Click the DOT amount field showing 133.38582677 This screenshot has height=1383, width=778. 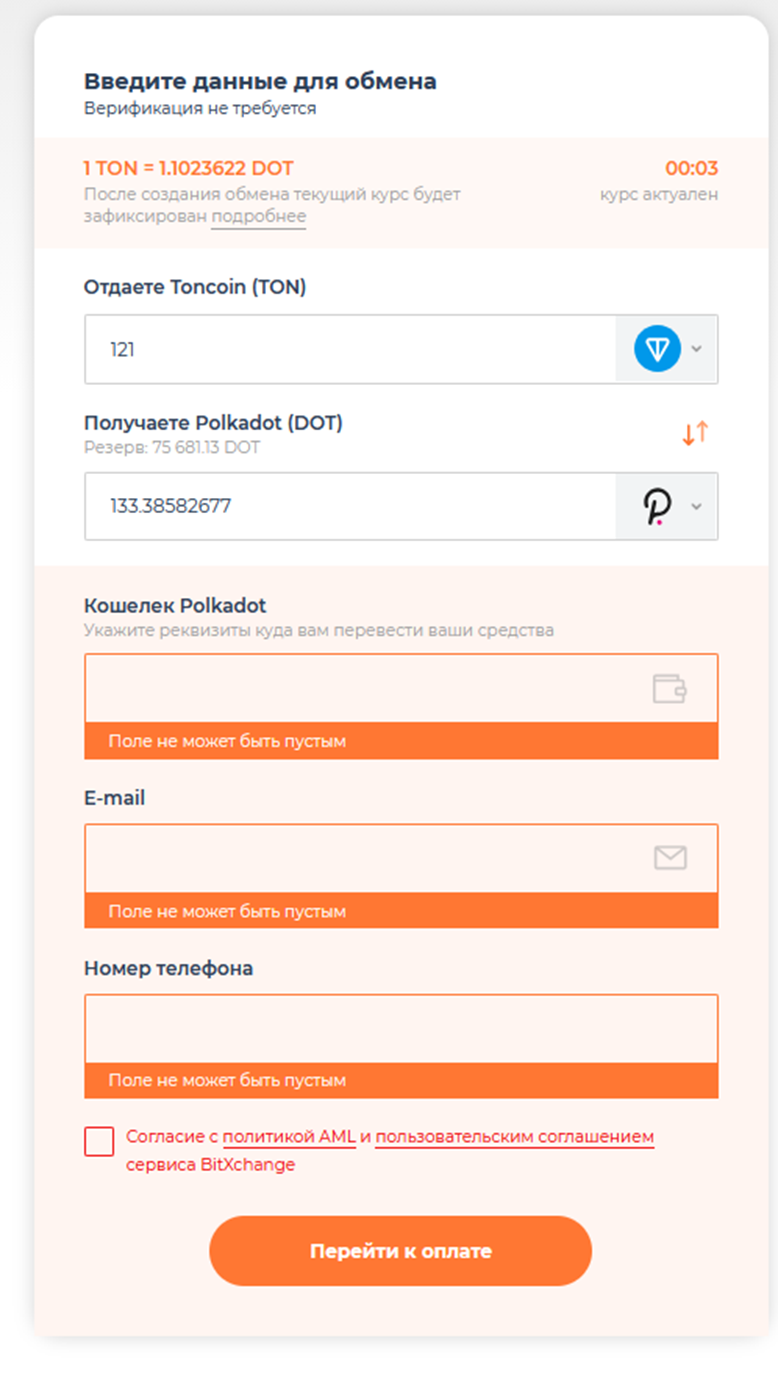point(350,507)
